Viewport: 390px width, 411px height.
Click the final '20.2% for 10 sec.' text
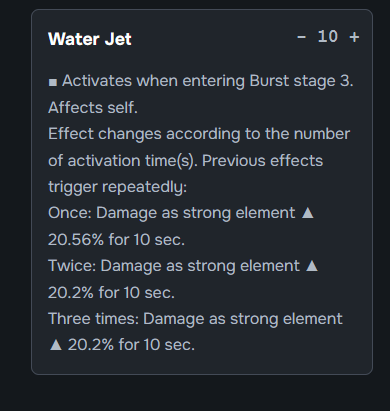131,345
